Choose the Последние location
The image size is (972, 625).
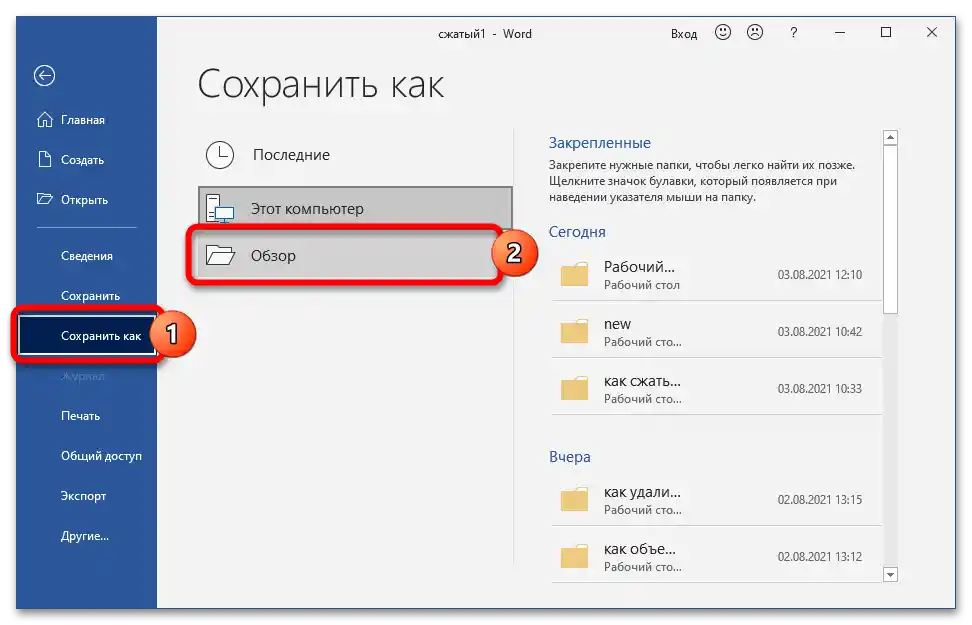tap(355, 155)
